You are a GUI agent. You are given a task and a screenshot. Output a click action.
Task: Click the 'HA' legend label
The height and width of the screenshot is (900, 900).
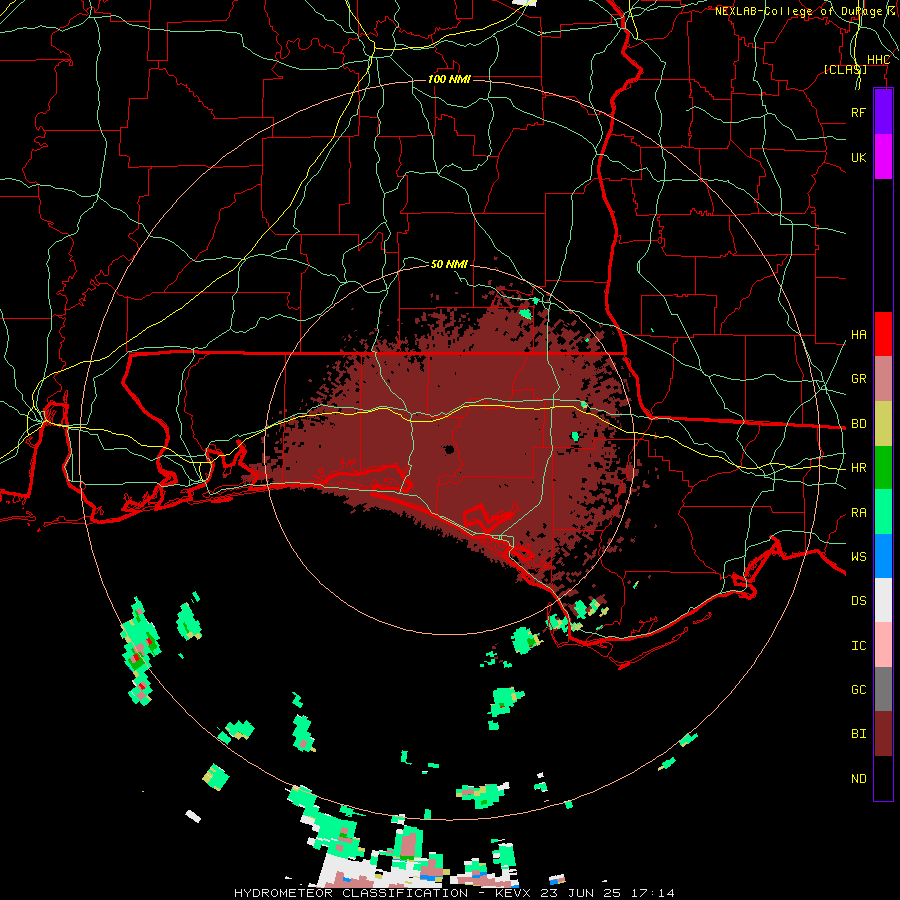[858, 335]
